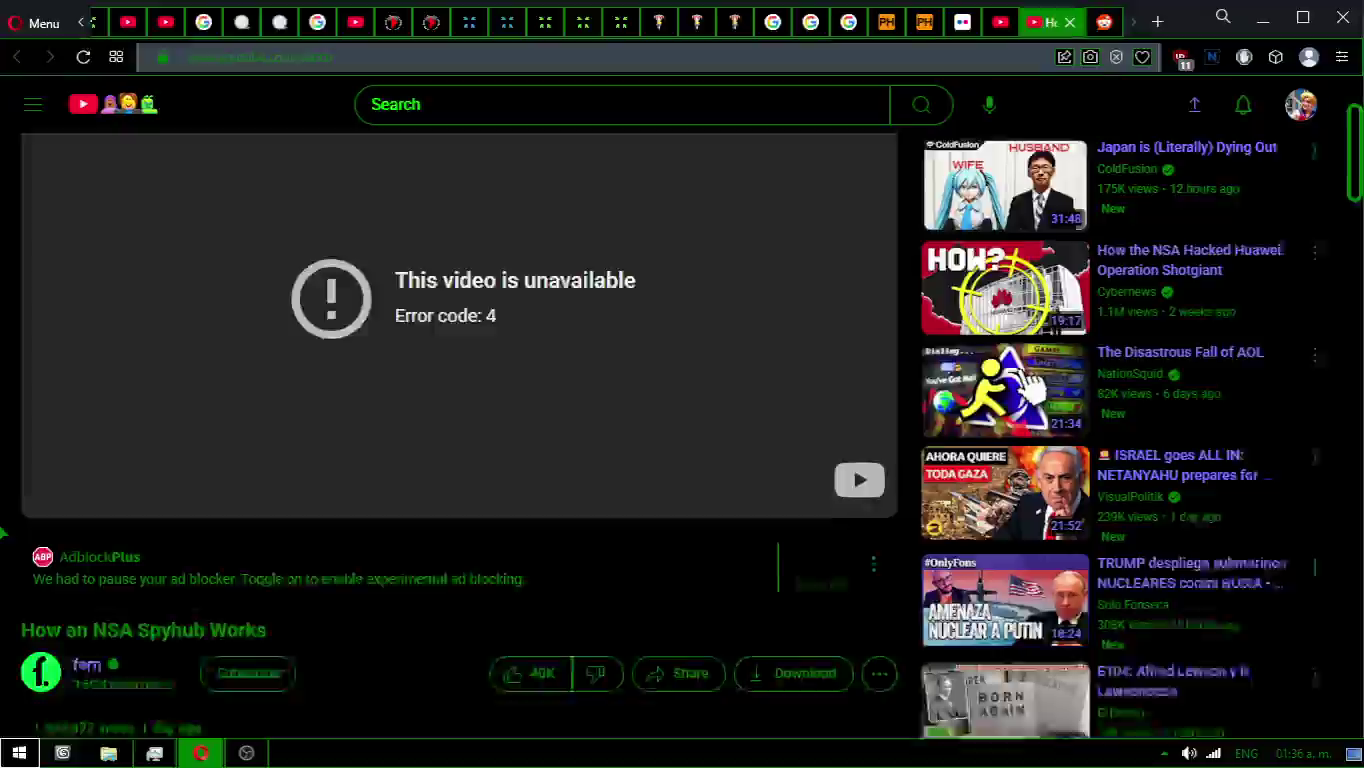Open 'Japan is (Literally) Dying Out' thumbnail
1364x768 pixels.
(1005, 185)
